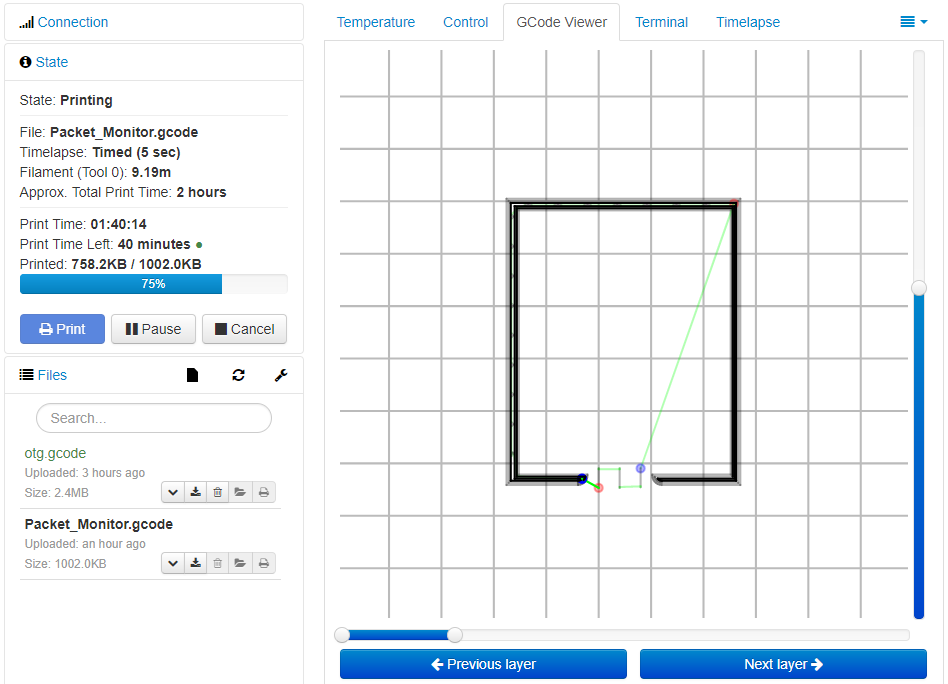Collapse the Connection panel

point(72,22)
